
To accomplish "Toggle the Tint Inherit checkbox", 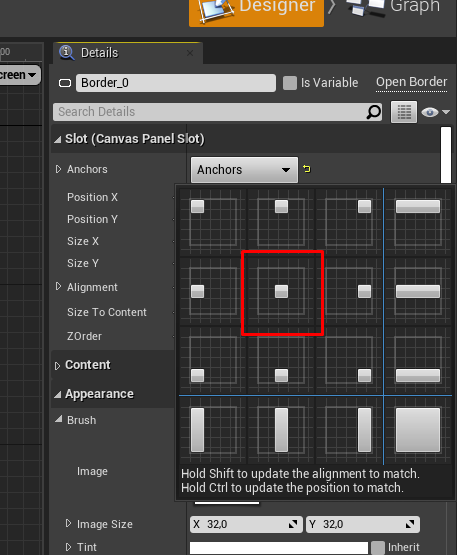I will 378,548.
